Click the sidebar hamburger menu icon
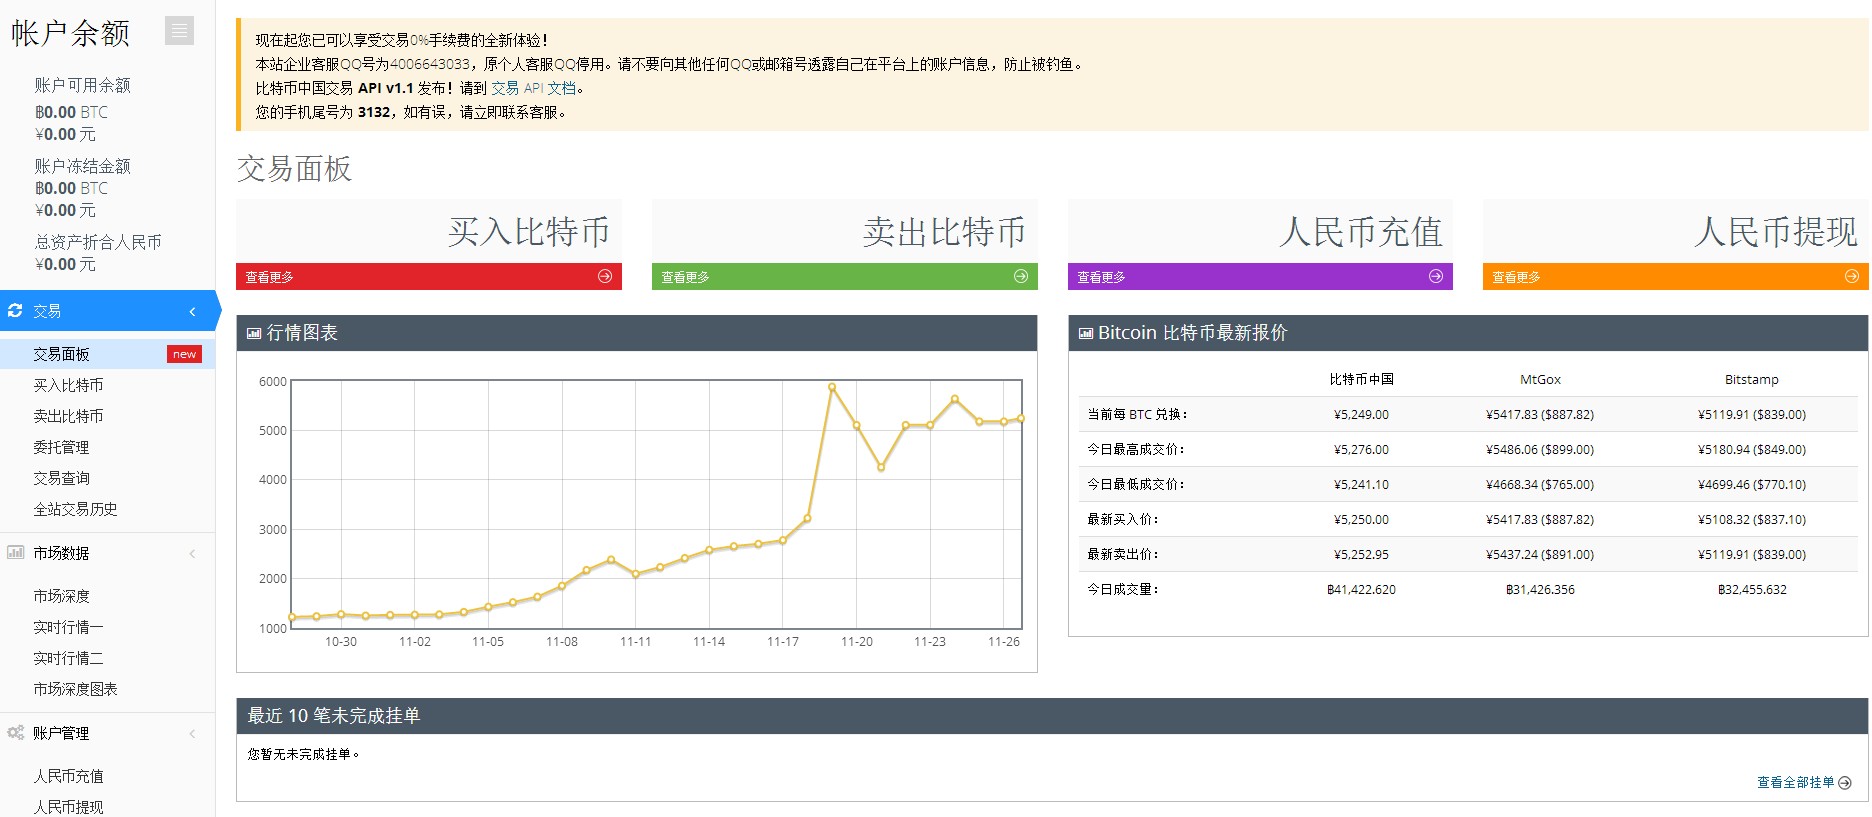1872x817 pixels. 180,31
